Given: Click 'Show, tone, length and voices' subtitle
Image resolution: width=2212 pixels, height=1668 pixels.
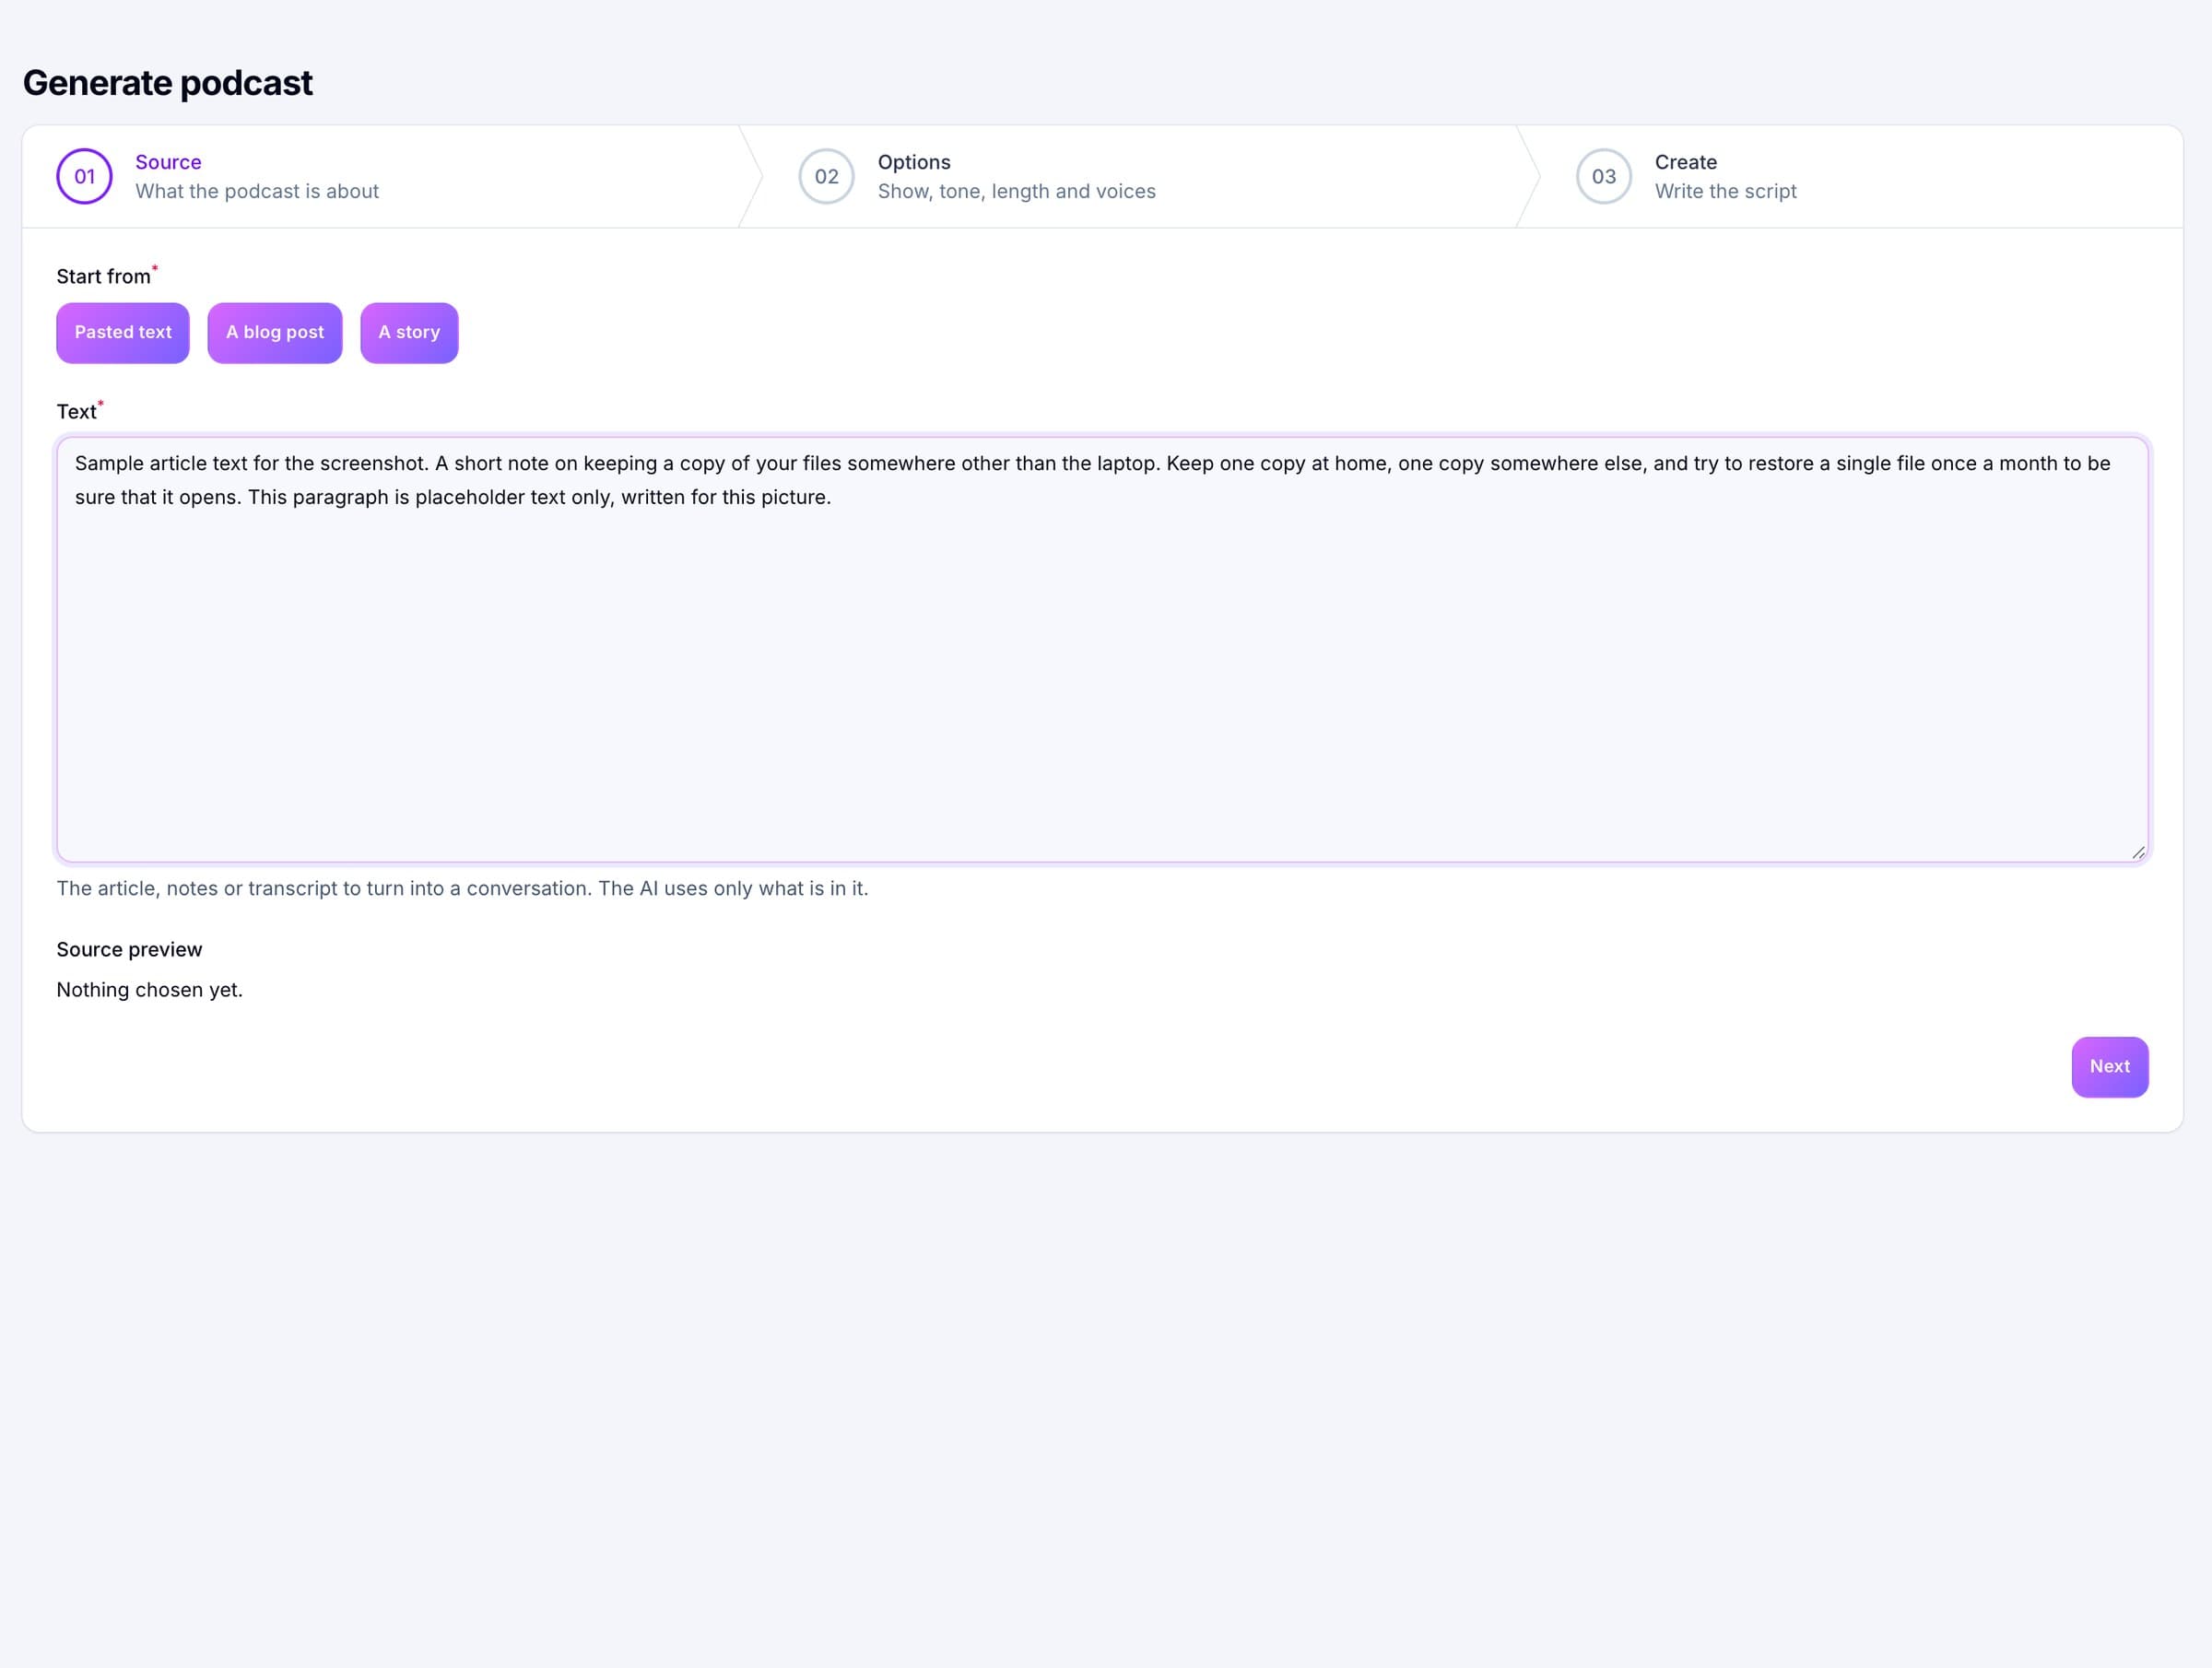Looking at the screenshot, I should [x=1017, y=191].
